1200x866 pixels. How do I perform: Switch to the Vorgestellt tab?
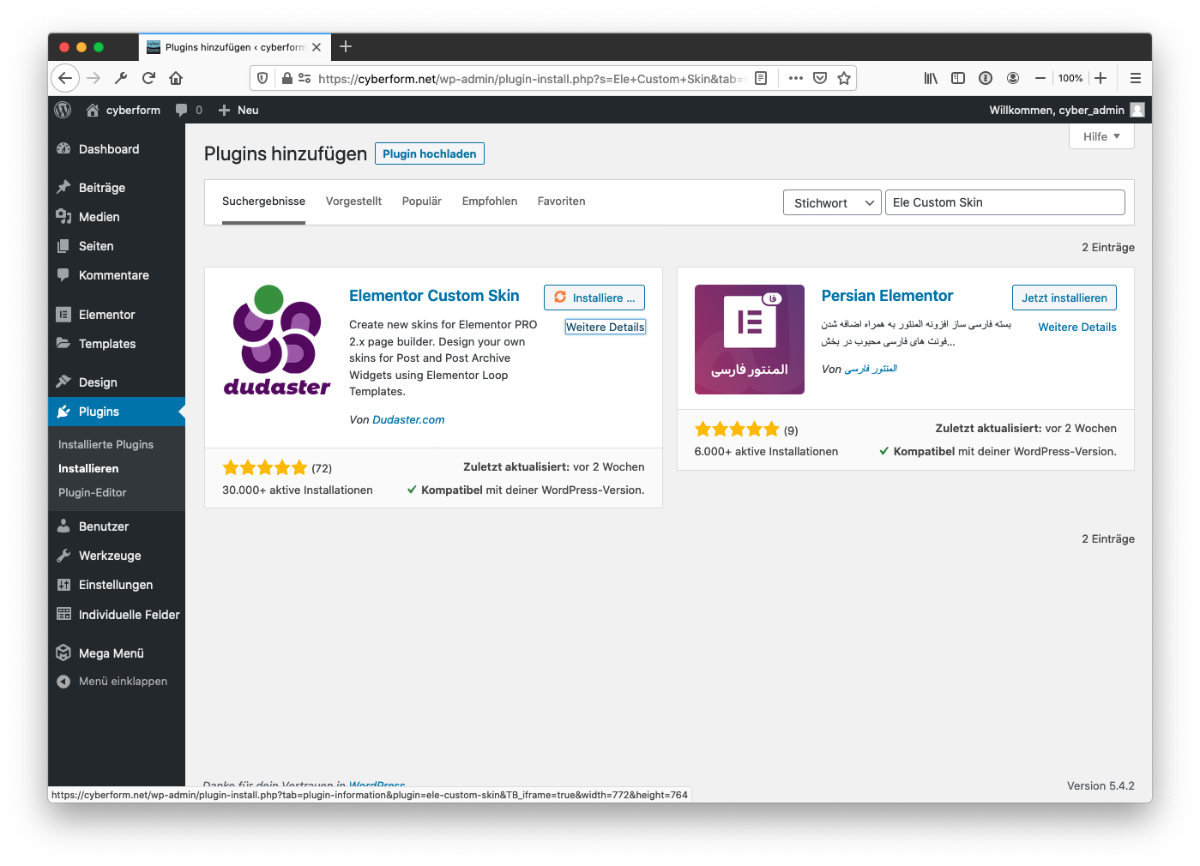click(354, 201)
